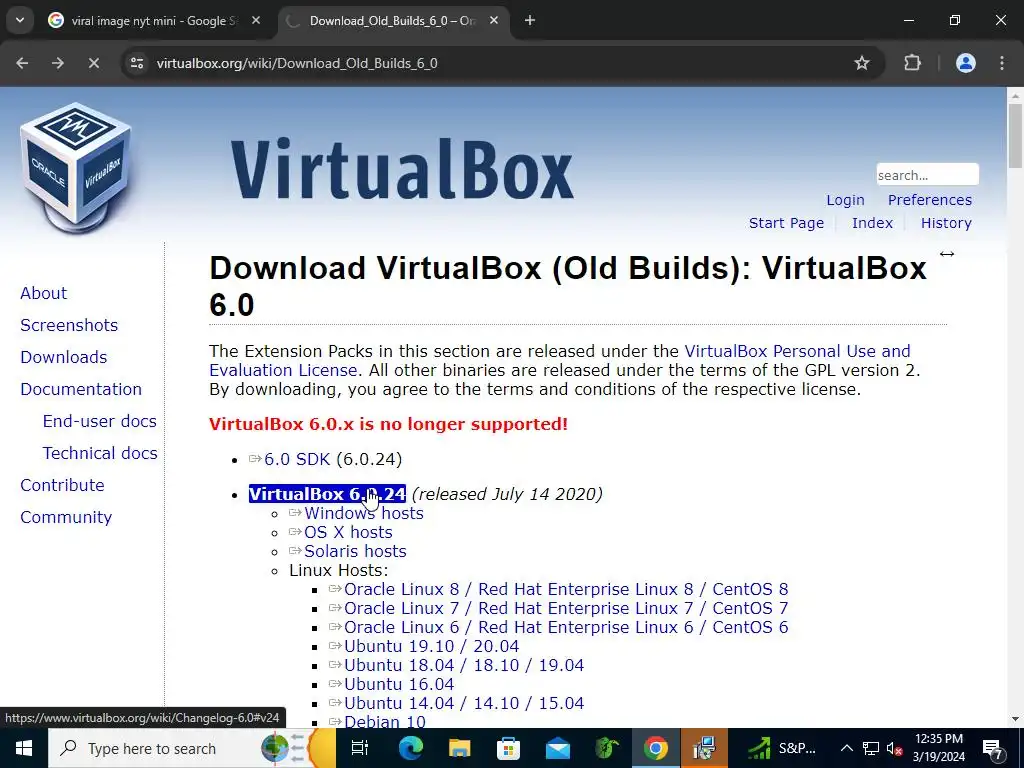
Task: Open Task View in taskbar
Action: [360, 748]
